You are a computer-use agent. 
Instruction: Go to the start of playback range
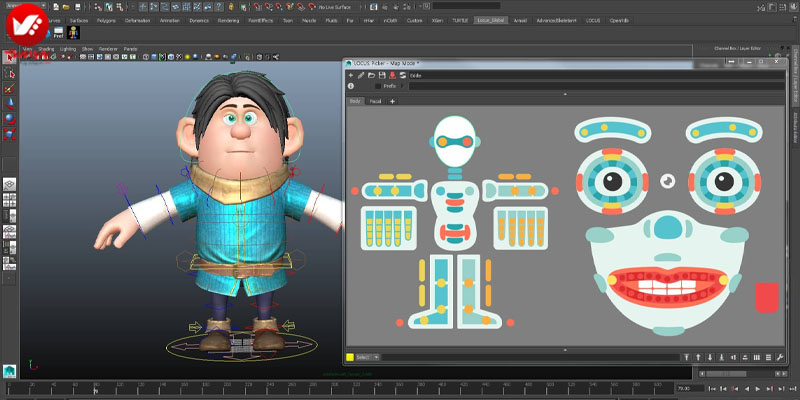[x=712, y=389]
